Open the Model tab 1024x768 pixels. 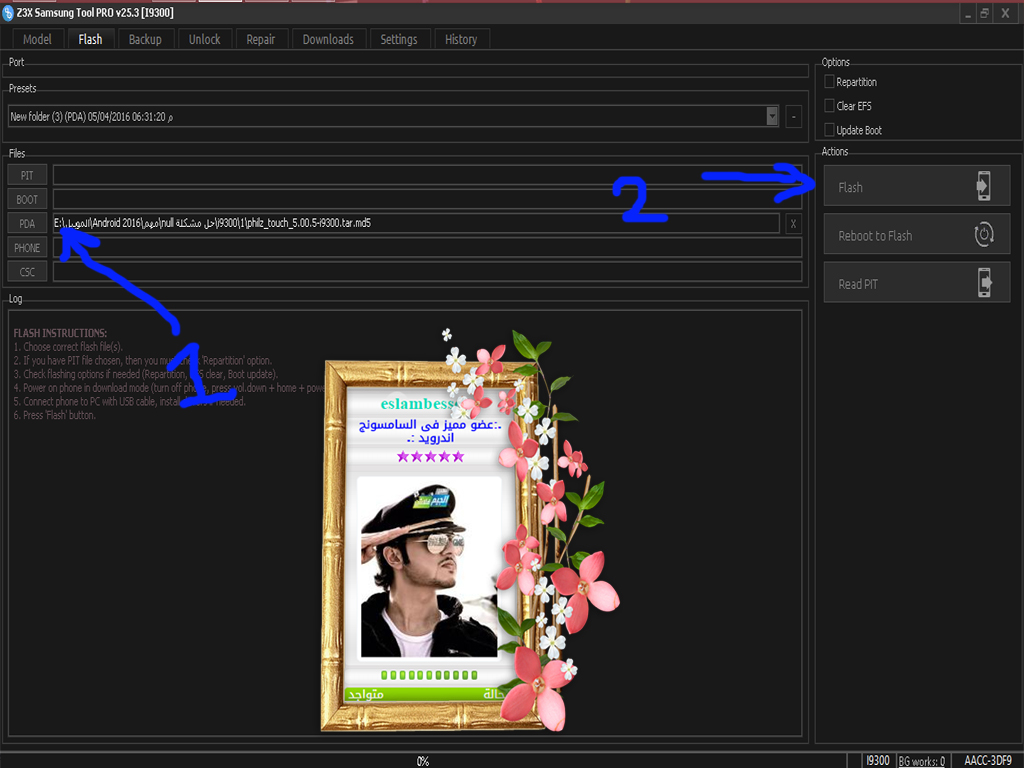[37, 39]
